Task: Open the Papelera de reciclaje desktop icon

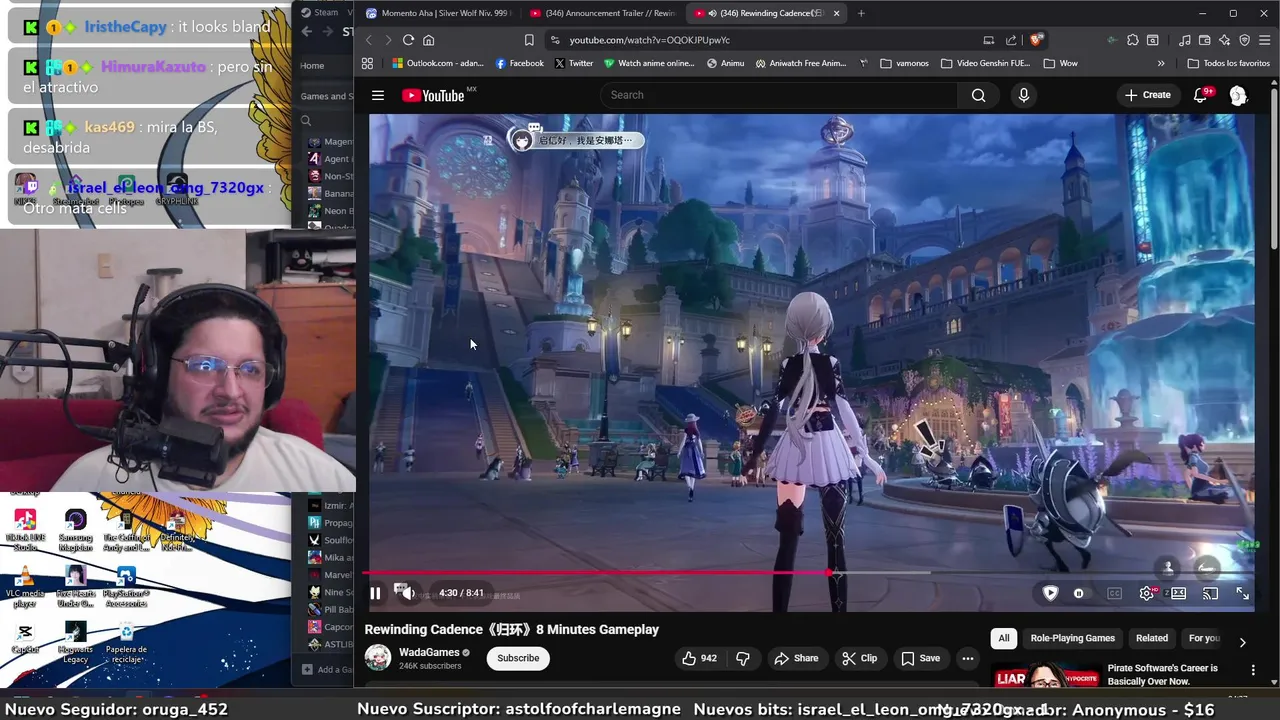Action: (126, 643)
